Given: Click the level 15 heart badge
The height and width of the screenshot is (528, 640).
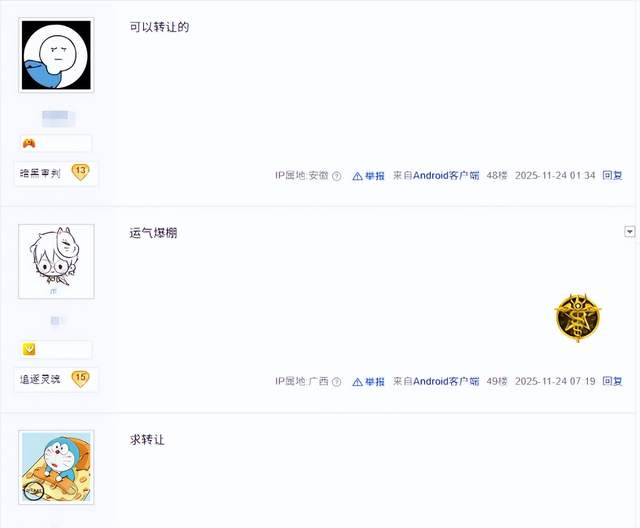Looking at the screenshot, I should coord(80,379).
